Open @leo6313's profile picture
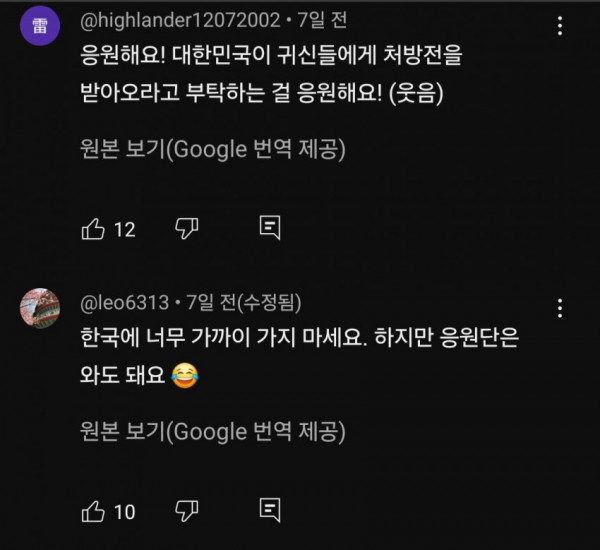 38,304
